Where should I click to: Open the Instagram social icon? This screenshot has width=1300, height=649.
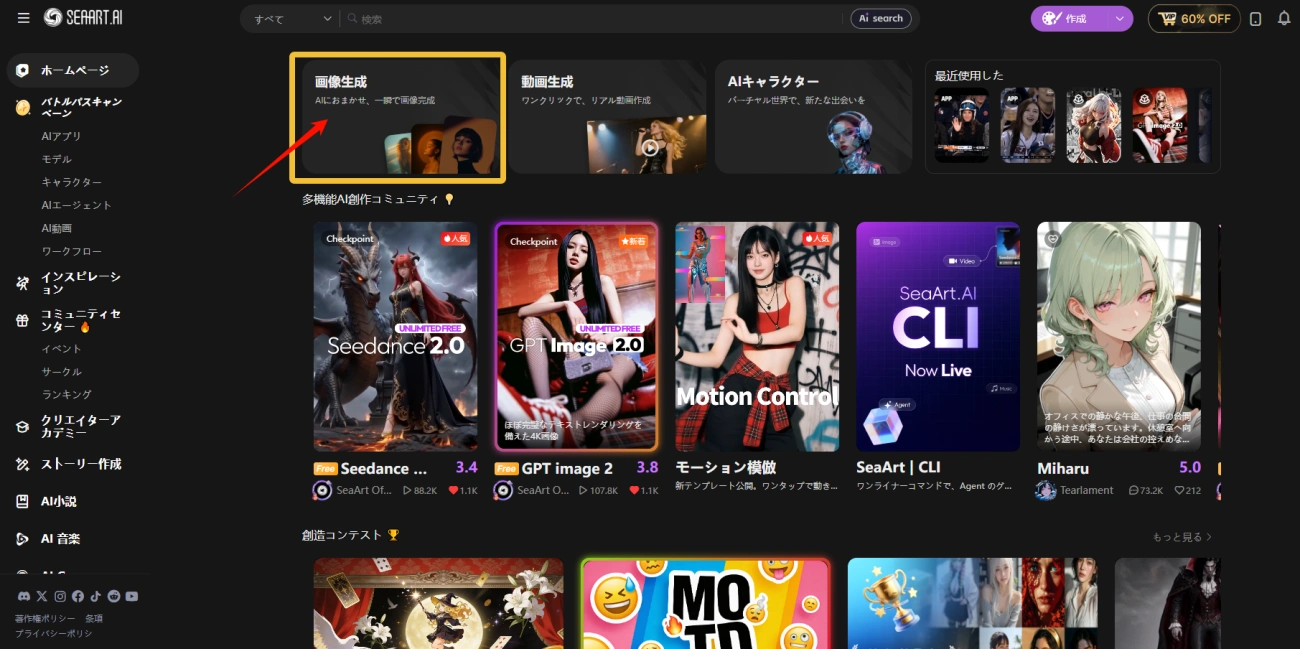[x=60, y=596]
